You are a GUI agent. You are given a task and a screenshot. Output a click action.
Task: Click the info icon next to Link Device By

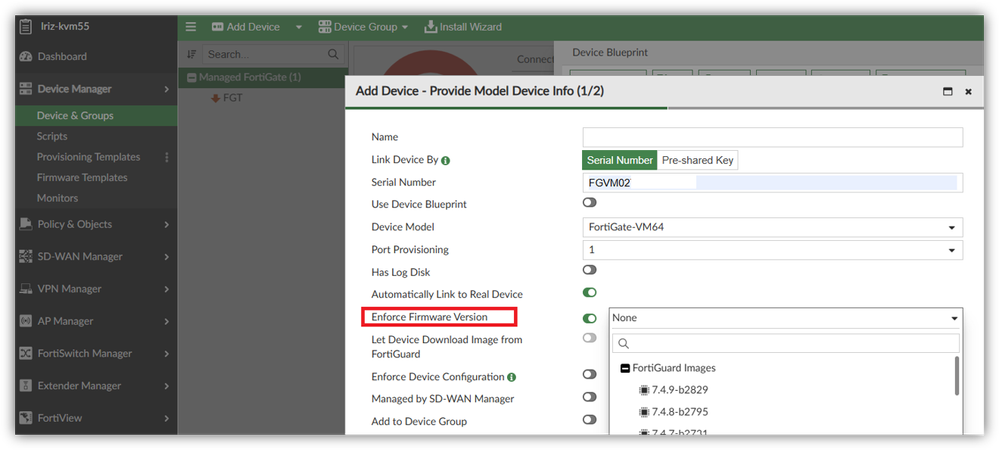point(445,160)
